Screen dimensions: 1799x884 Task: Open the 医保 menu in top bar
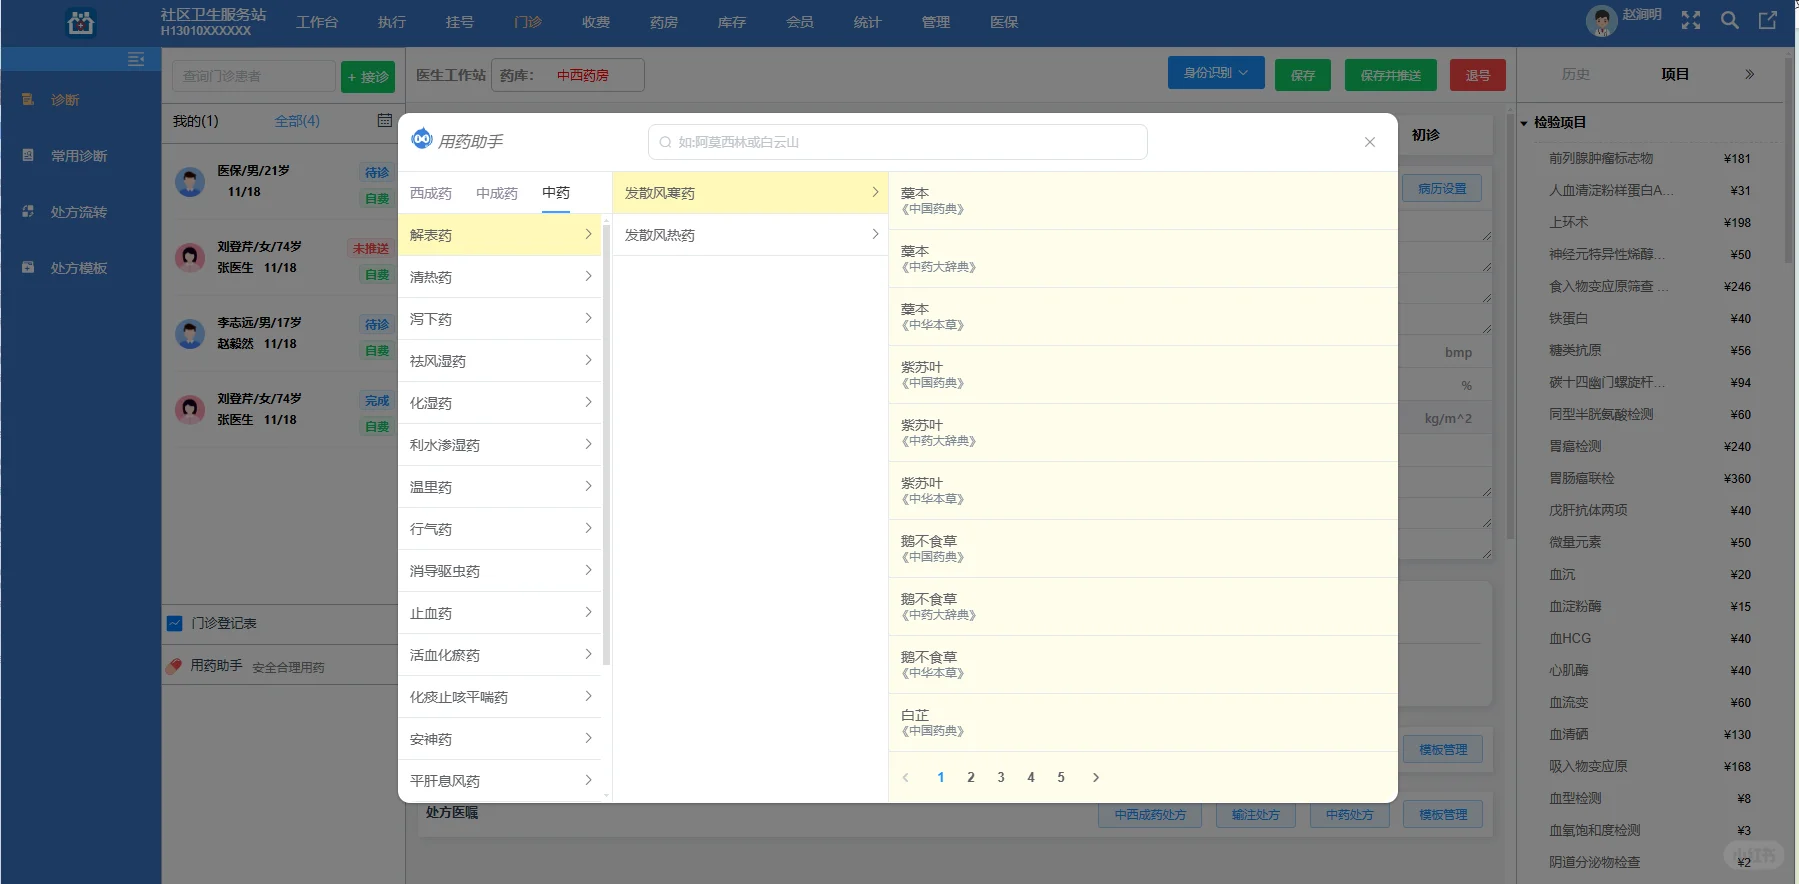[1004, 22]
